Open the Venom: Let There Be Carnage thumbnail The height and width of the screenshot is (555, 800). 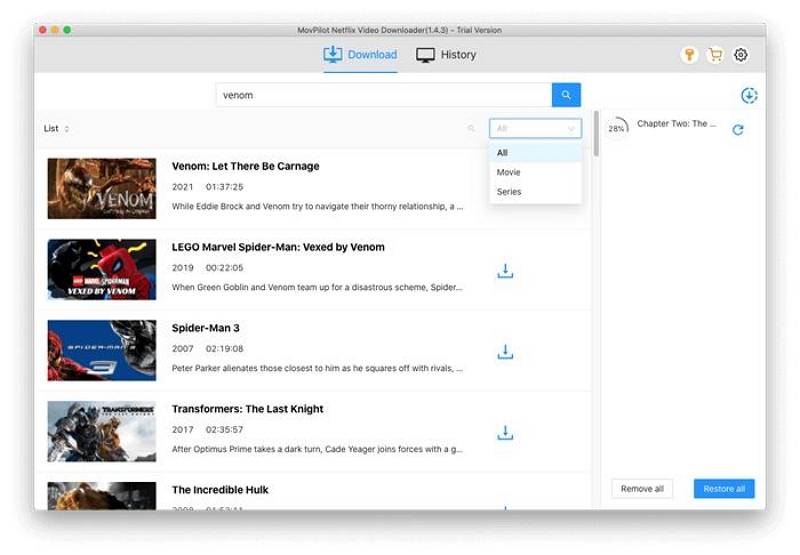pos(102,189)
